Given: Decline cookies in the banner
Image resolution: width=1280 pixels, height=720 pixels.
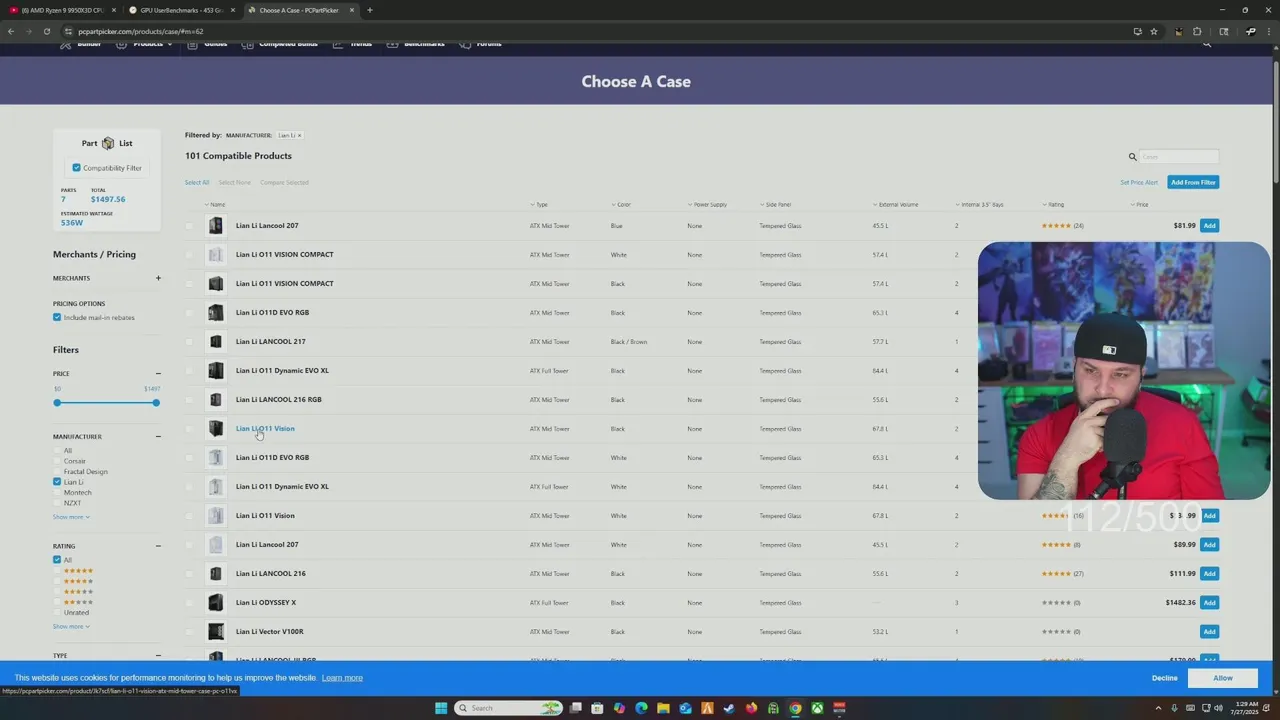Looking at the screenshot, I should pyautogui.click(x=1164, y=678).
